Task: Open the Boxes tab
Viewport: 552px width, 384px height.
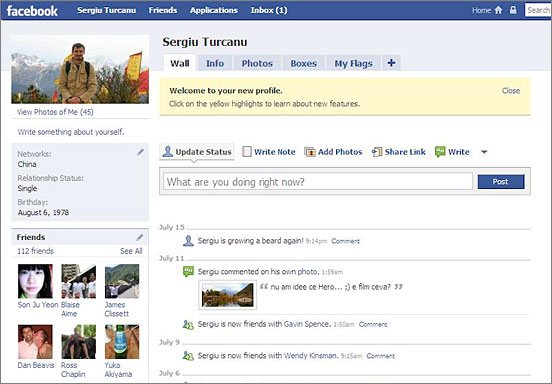Action: tap(303, 63)
